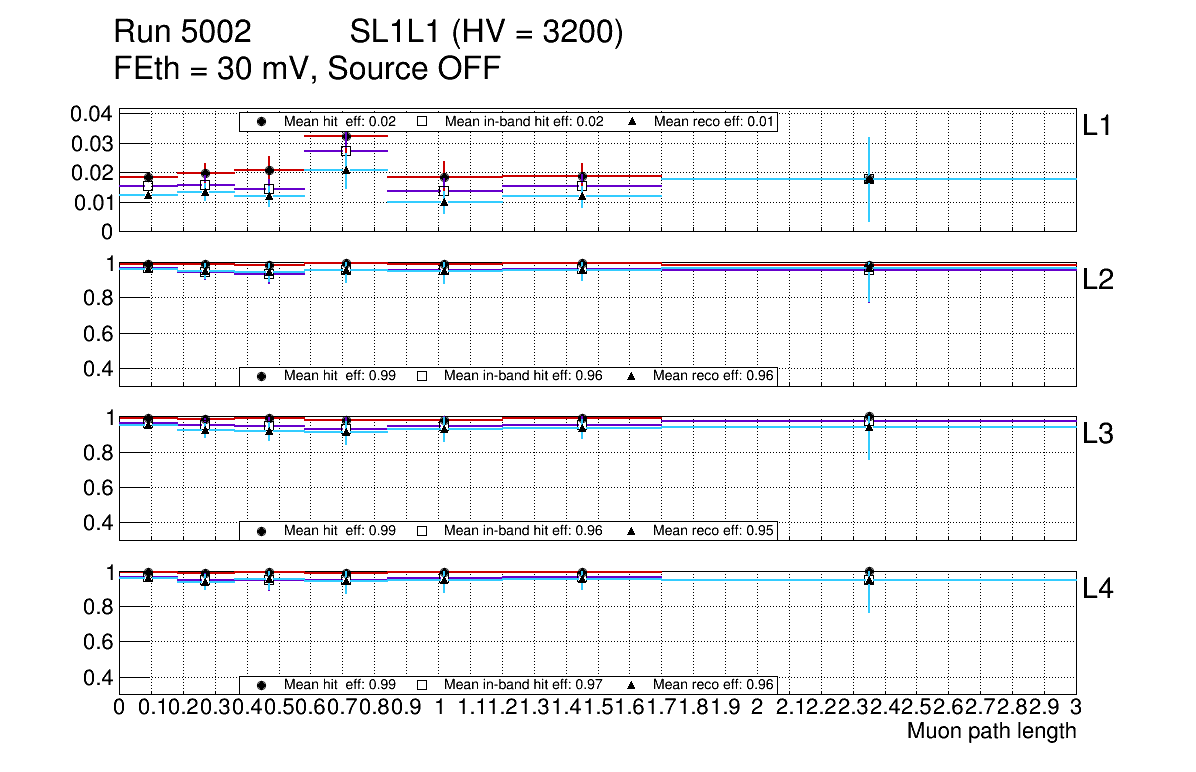Click the triangle marker in L1 legend
Screen dimensions: 1196x772
(633, 122)
